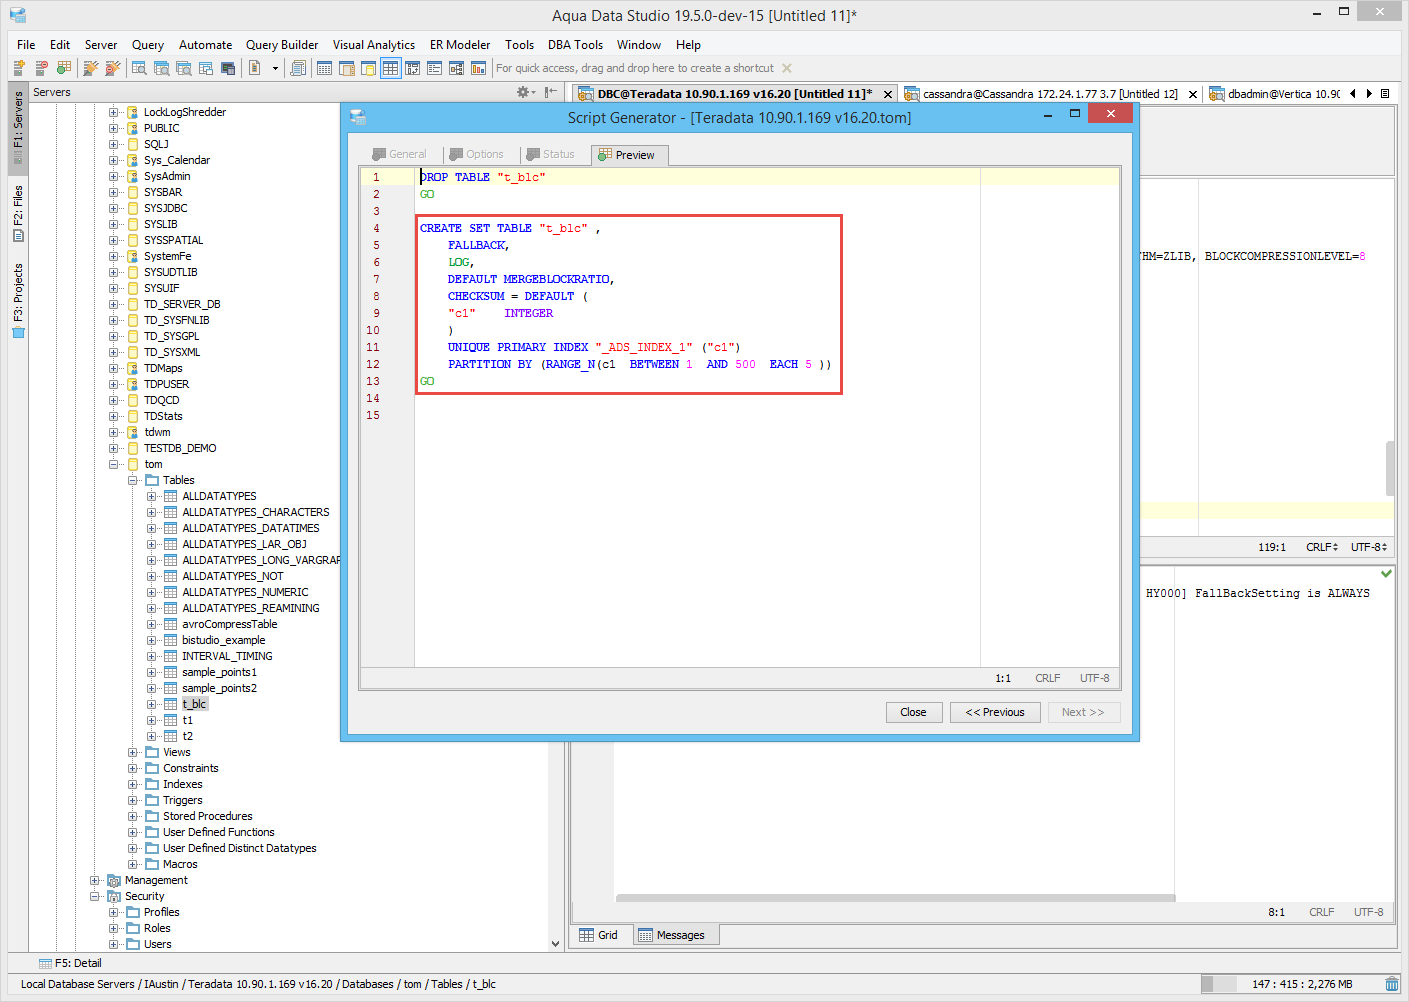1409x1002 pixels.
Task: Switch to the Grid results tab
Action: click(x=599, y=935)
